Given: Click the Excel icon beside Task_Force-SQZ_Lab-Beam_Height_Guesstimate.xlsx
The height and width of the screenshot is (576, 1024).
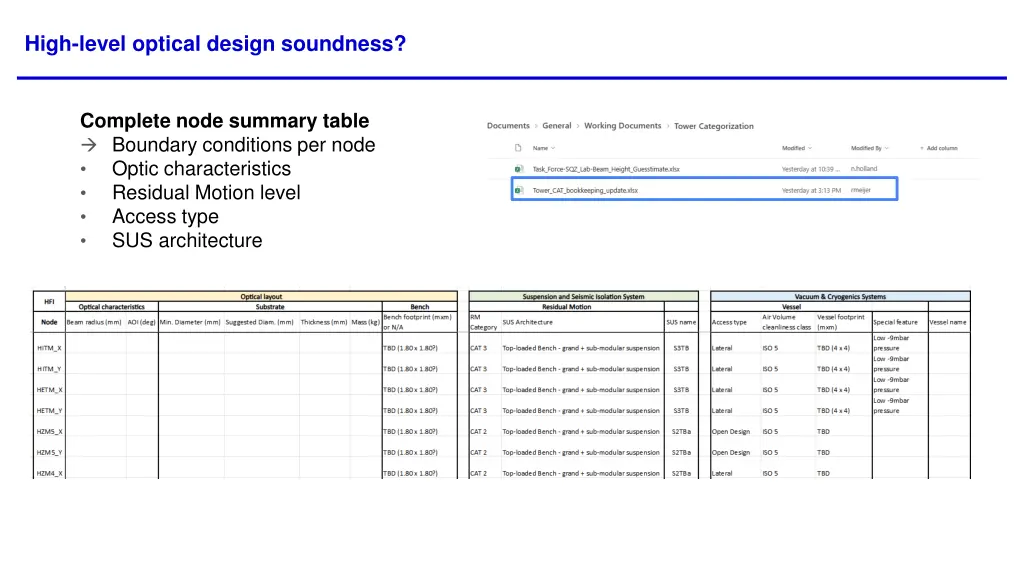Looking at the screenshot, I should pyautogui.click(x=518, y=169).
